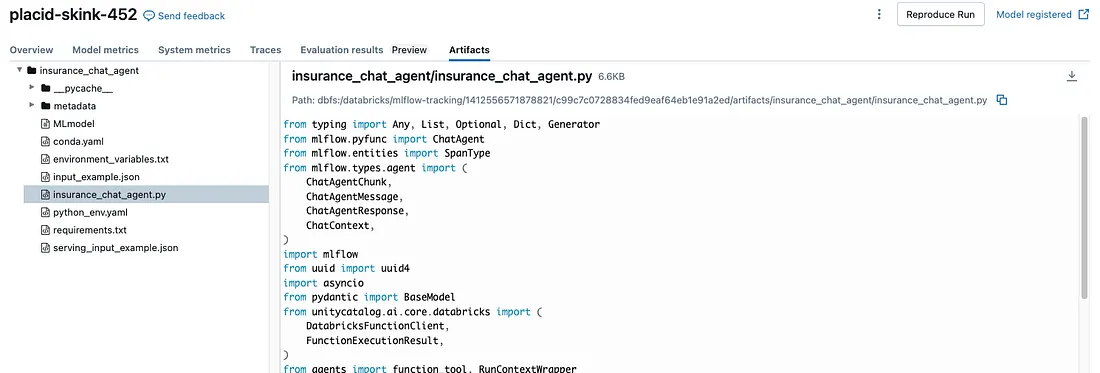1100x373 pixels.
Task: Click the 6.6KB file size label
Action: click(612, 76)
